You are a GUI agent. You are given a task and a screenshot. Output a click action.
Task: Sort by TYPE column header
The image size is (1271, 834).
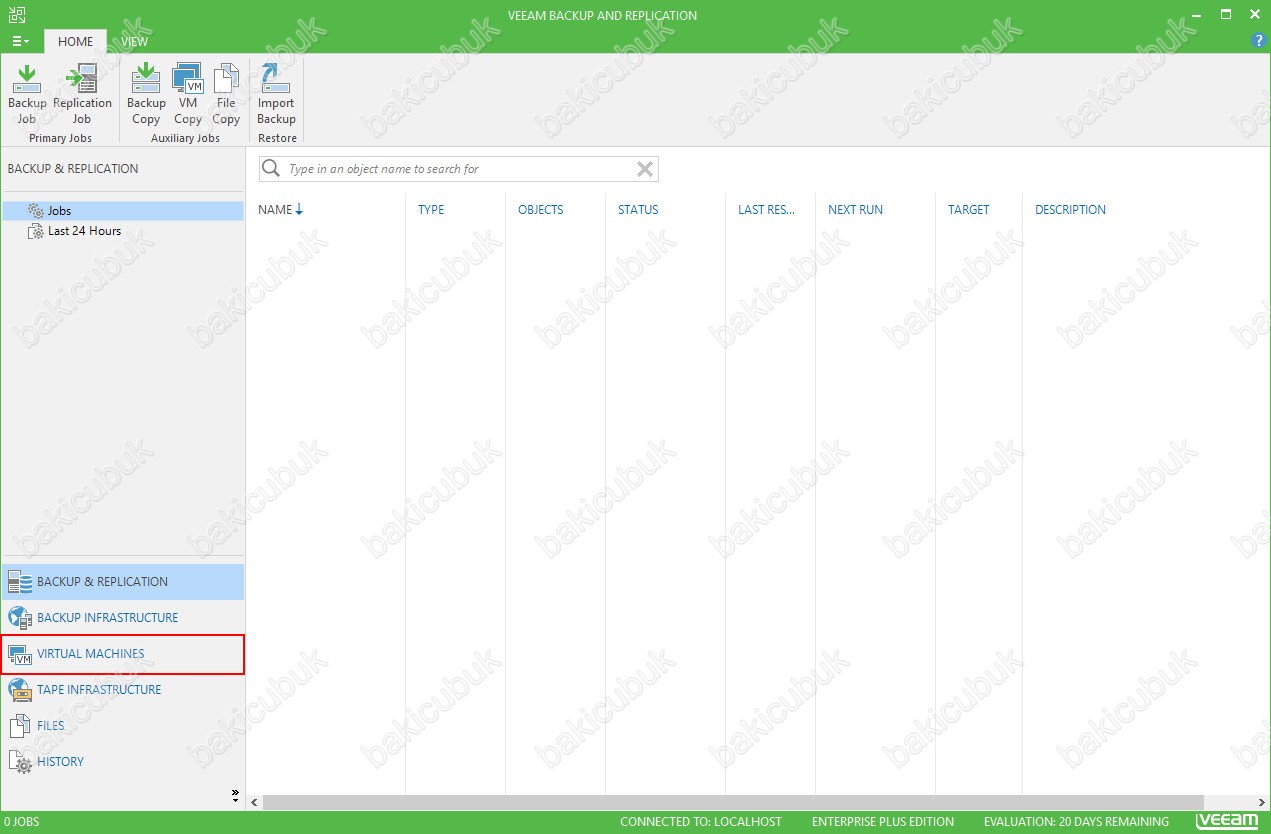pos(431,210)
